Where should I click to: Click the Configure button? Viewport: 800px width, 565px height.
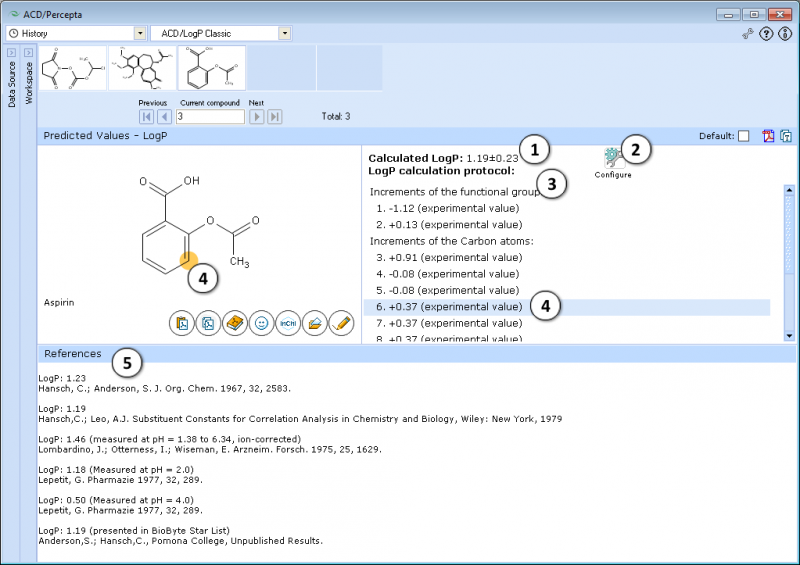[x=613, y=160]
